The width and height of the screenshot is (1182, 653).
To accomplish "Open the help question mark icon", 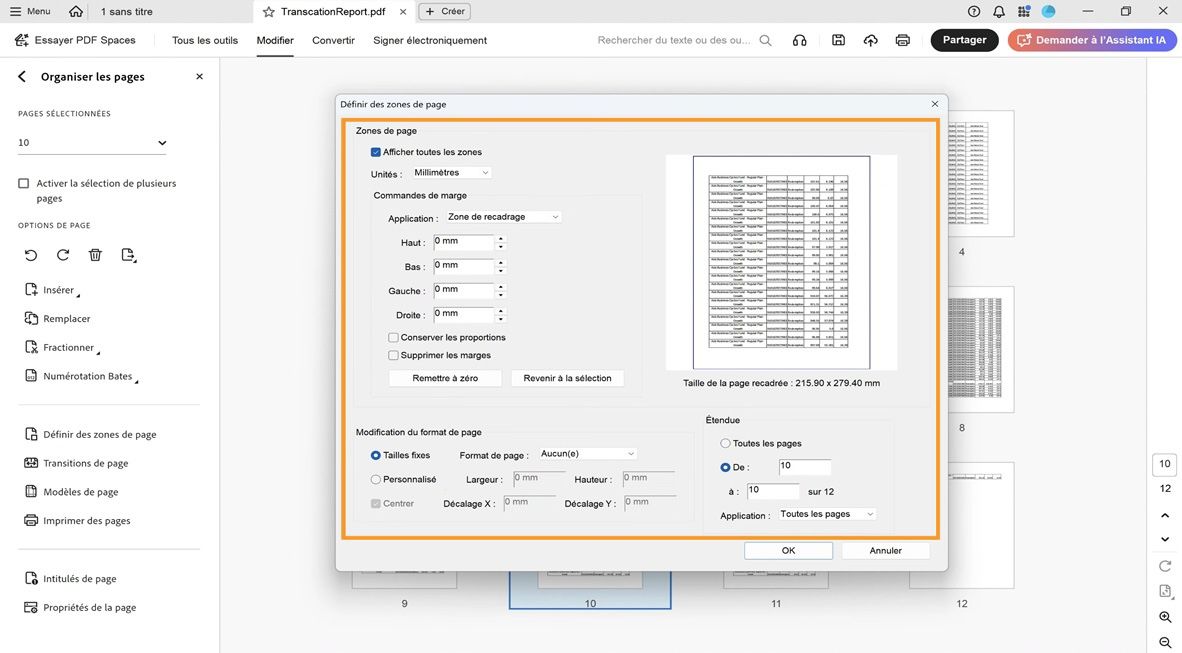I will point(974,11).
